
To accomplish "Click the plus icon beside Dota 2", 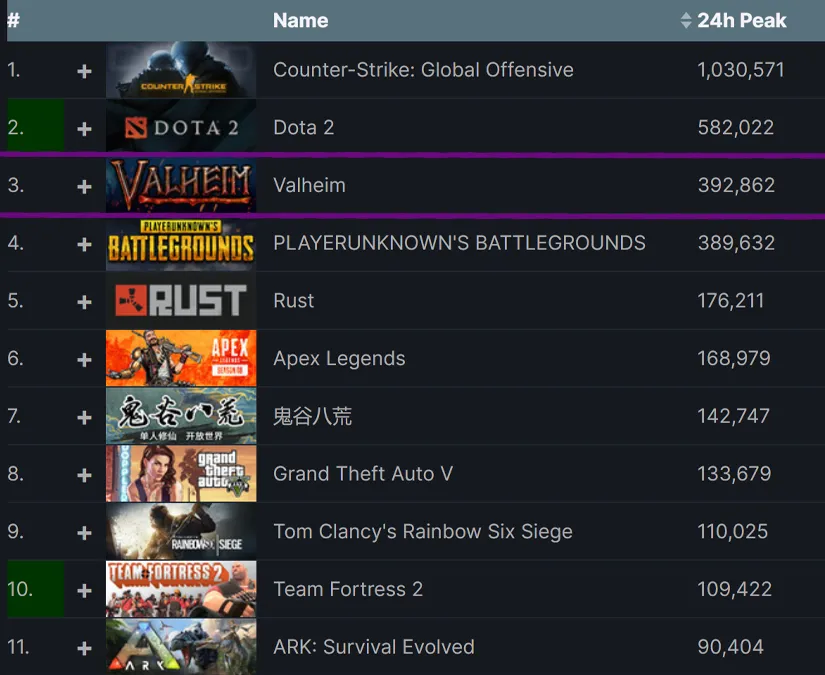I will pos(84,129).
